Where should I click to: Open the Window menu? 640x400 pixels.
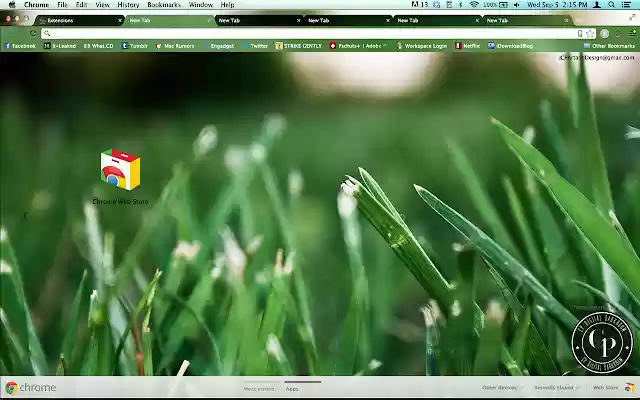(200, 4)
